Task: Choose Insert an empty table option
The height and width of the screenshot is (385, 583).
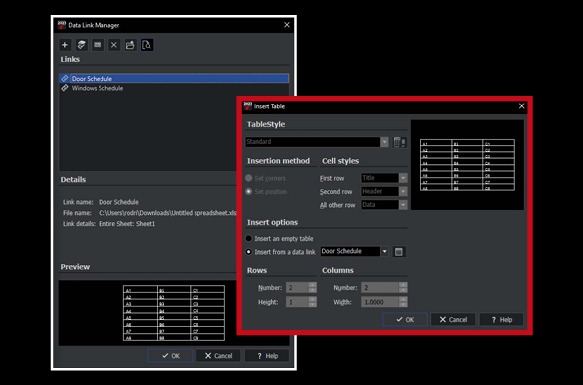Action: click(249, 238)
